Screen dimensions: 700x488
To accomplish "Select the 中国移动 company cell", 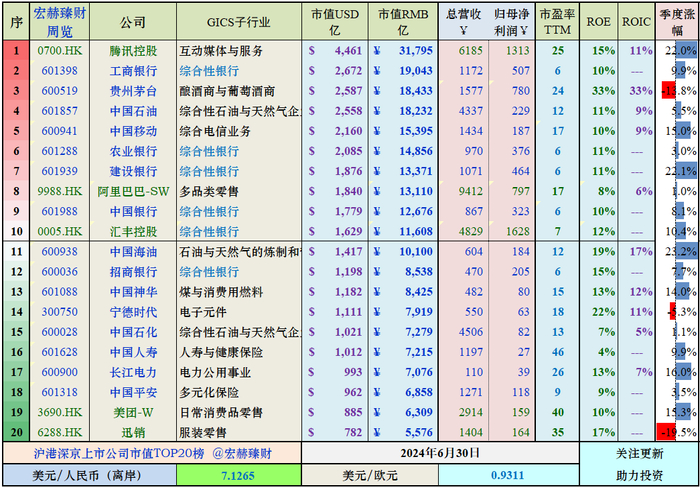I will pyautogui.click(x=133, y=131).
